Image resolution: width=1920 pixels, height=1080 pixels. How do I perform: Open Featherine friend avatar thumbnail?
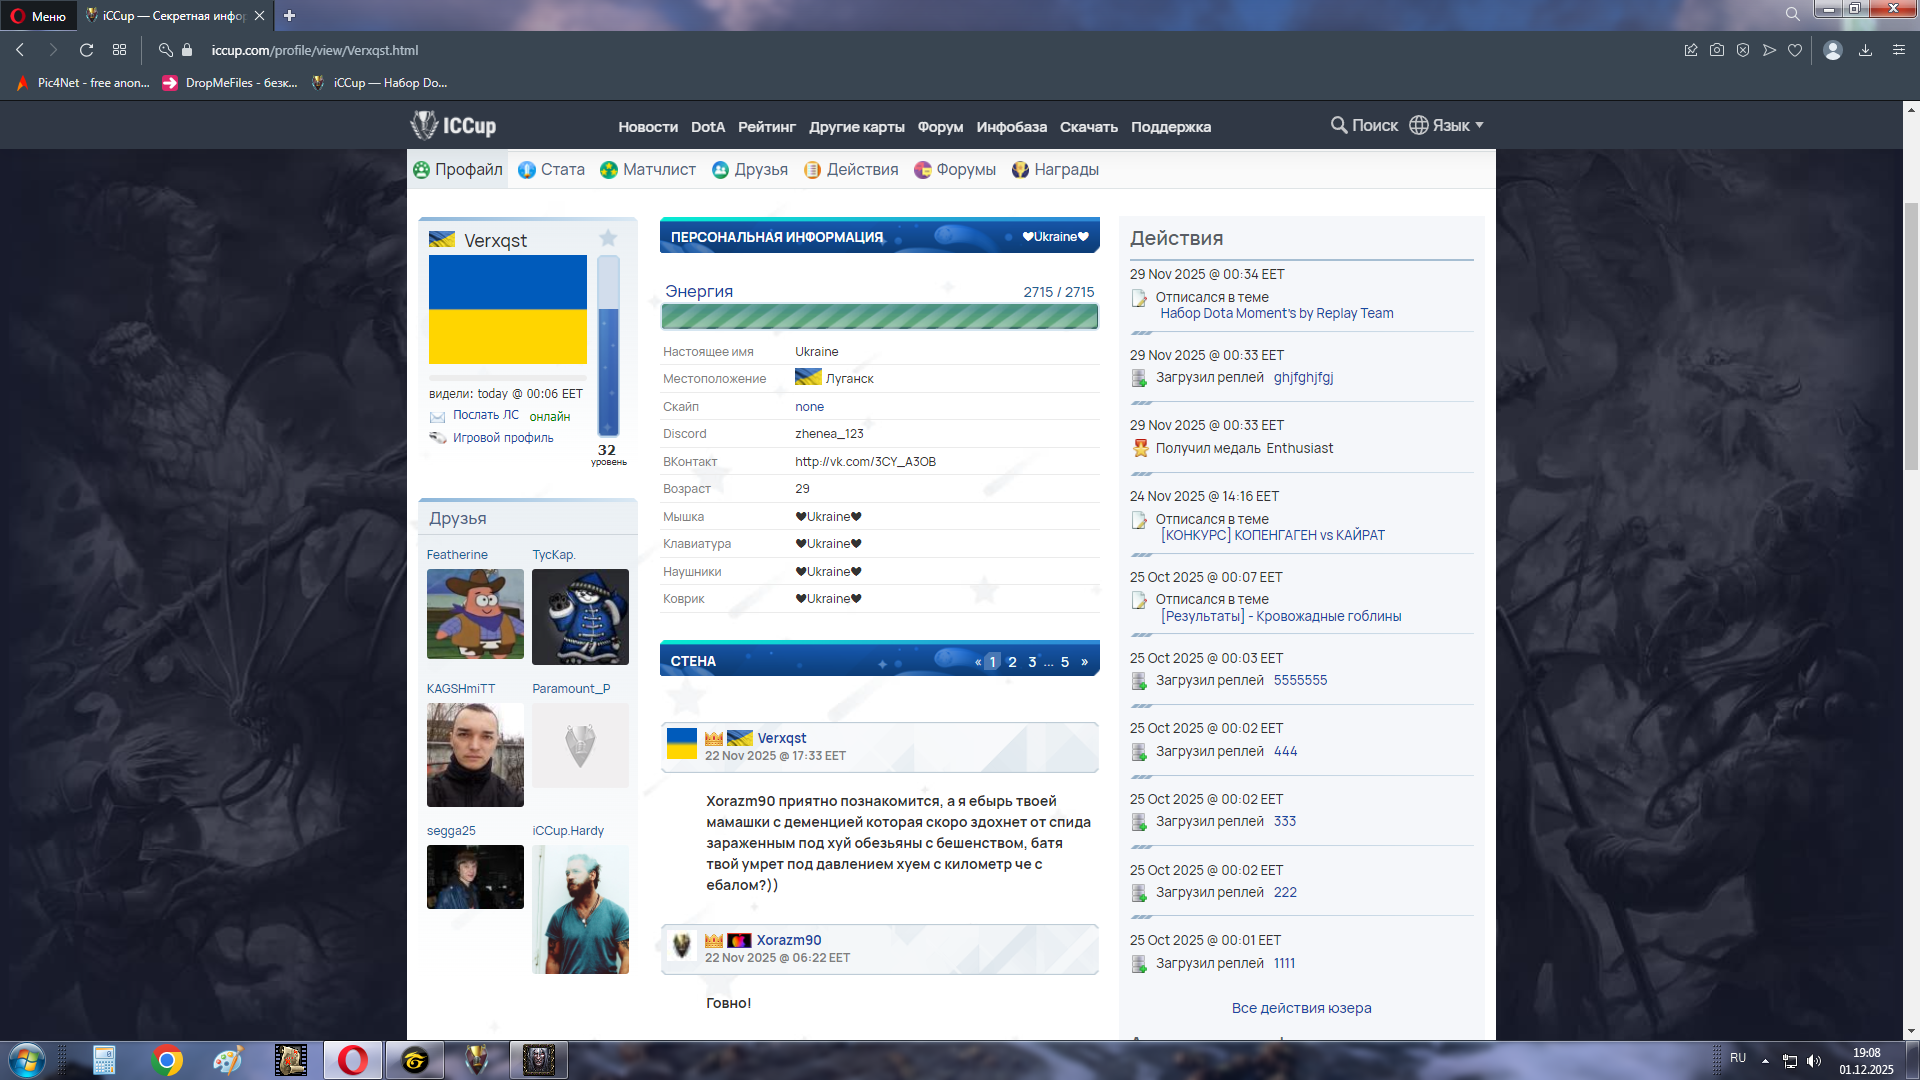pos(475,614)
